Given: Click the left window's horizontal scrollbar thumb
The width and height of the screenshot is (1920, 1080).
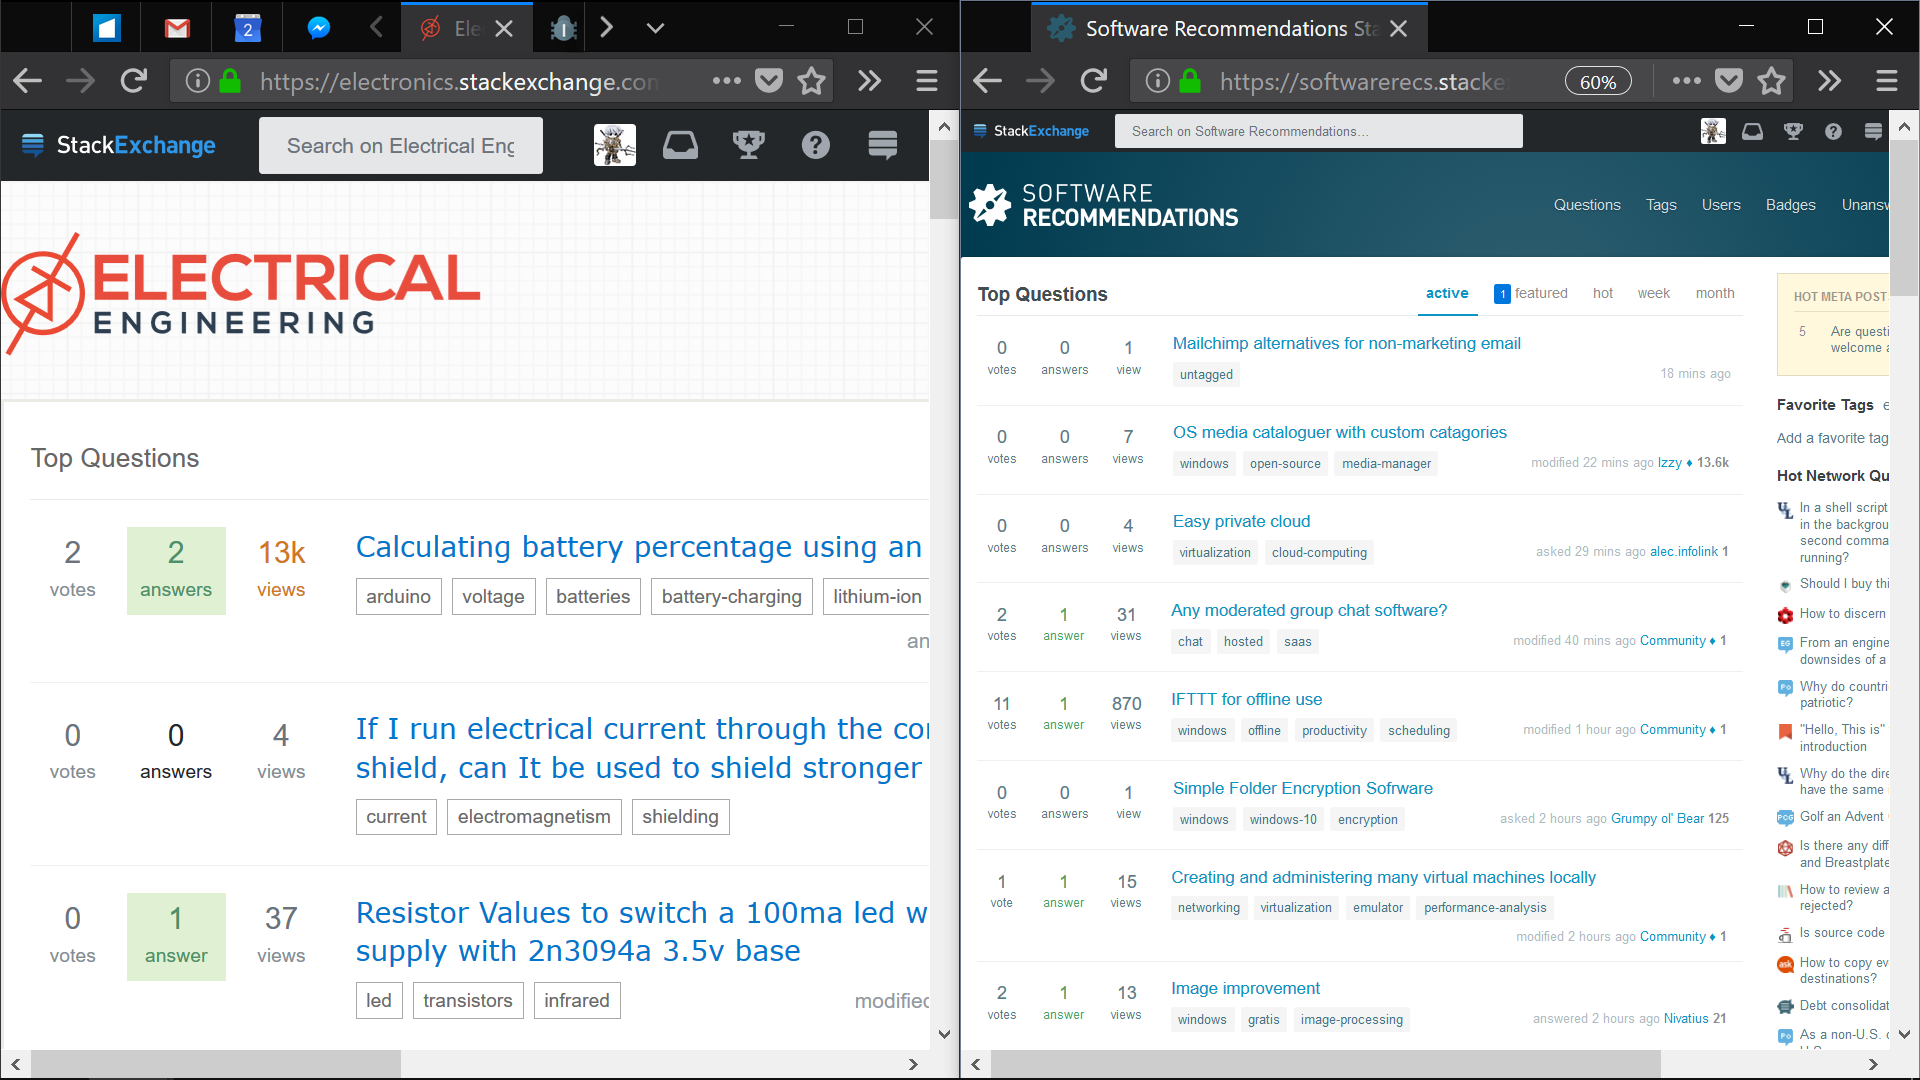Looking at the screenshot, I should [215, 1064].
